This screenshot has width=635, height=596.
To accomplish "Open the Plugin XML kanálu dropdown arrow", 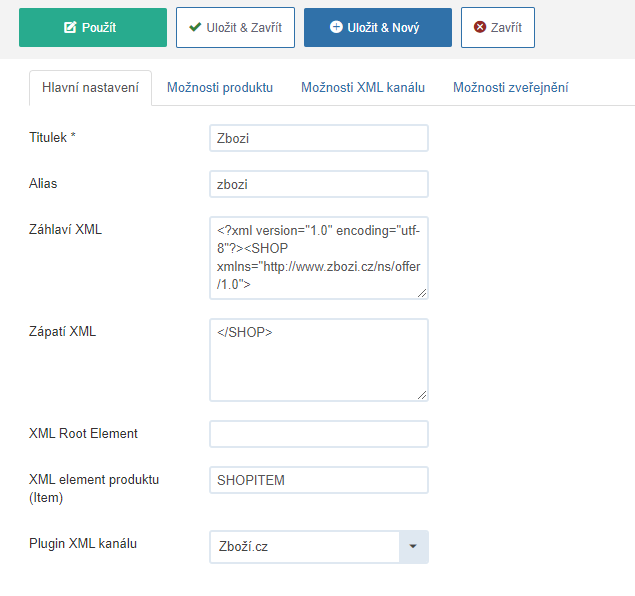I will (x=413, y=547).
